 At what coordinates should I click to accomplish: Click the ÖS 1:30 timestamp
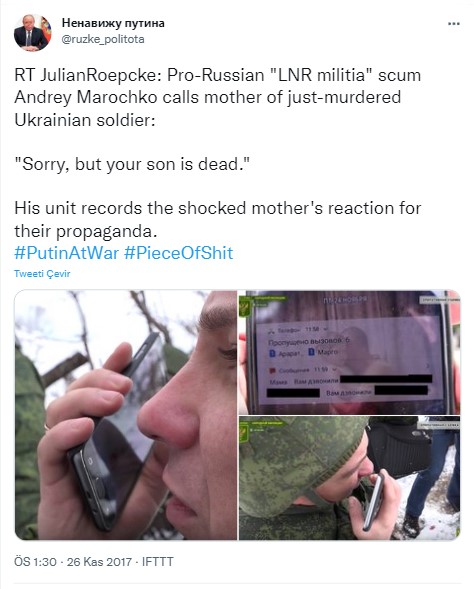coord(35,562)
